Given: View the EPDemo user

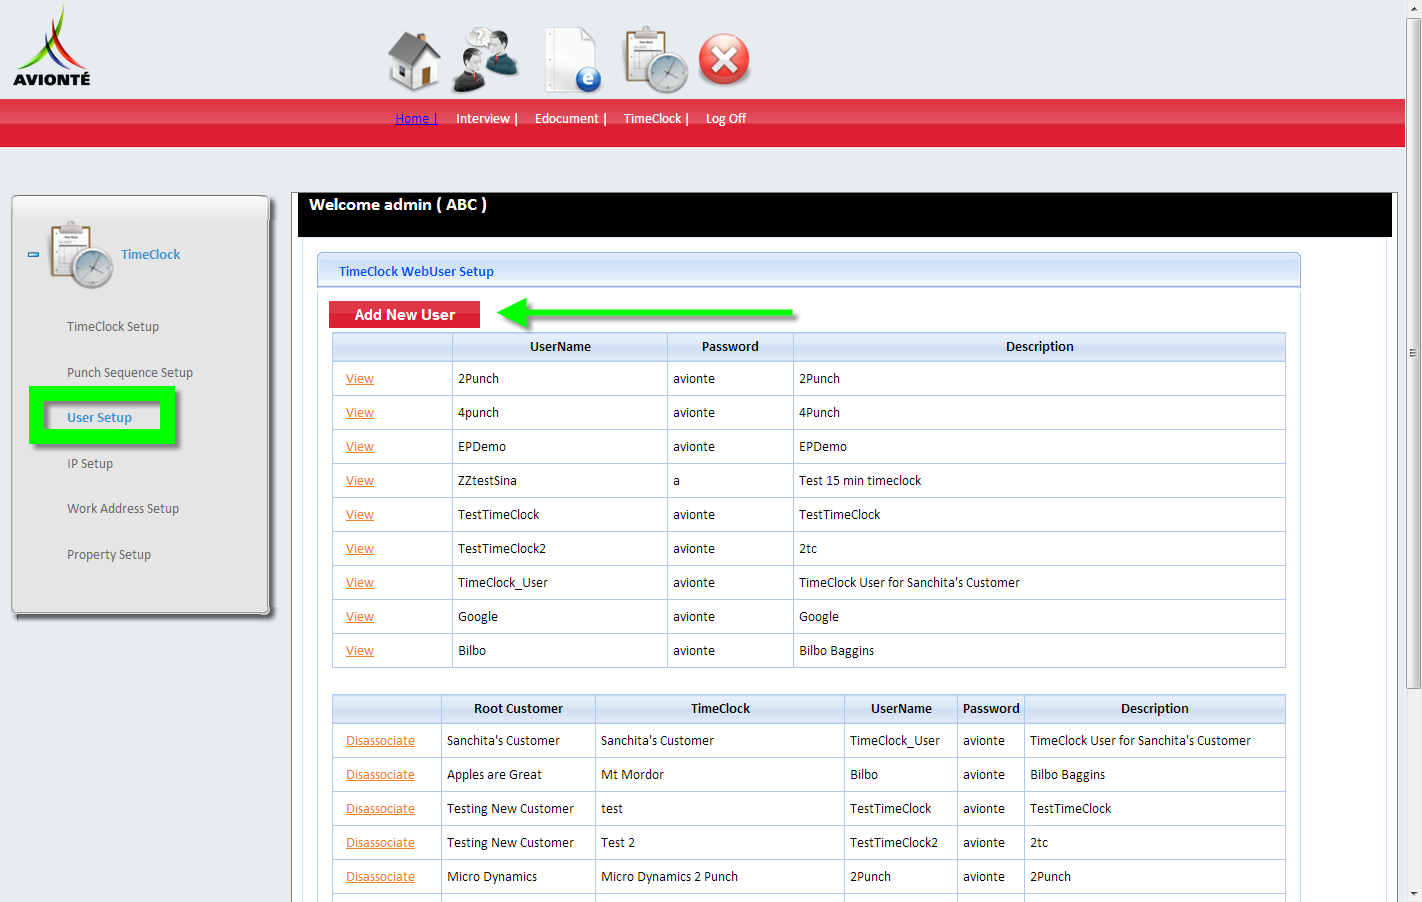Looking at the screenshot, I should pyautogui.click(x=360, y=447).
